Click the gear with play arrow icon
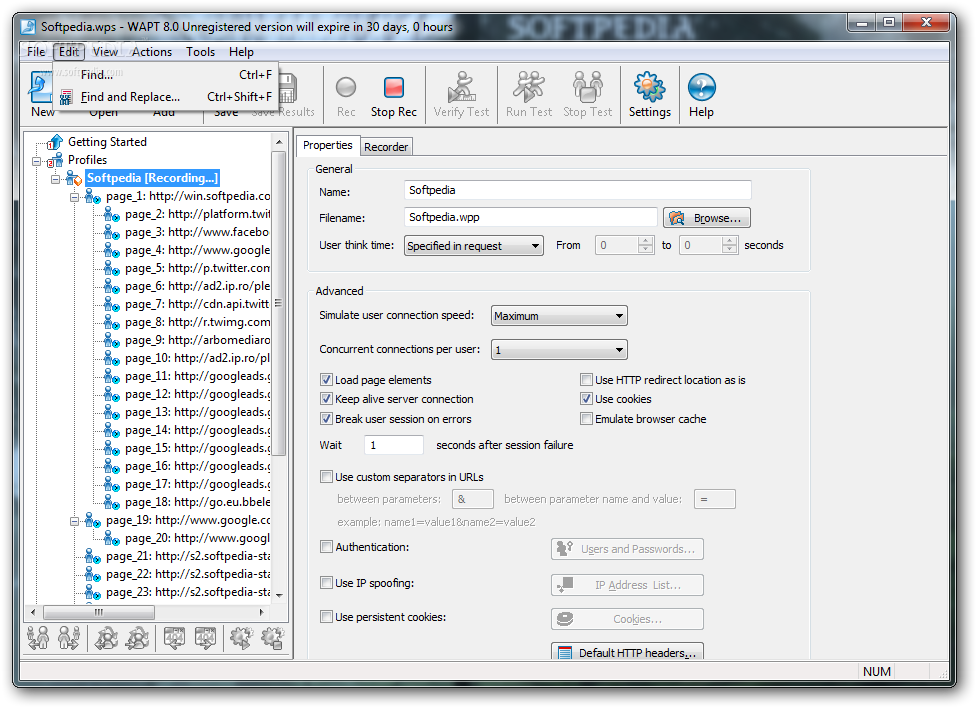 click(x=242, y=638)
